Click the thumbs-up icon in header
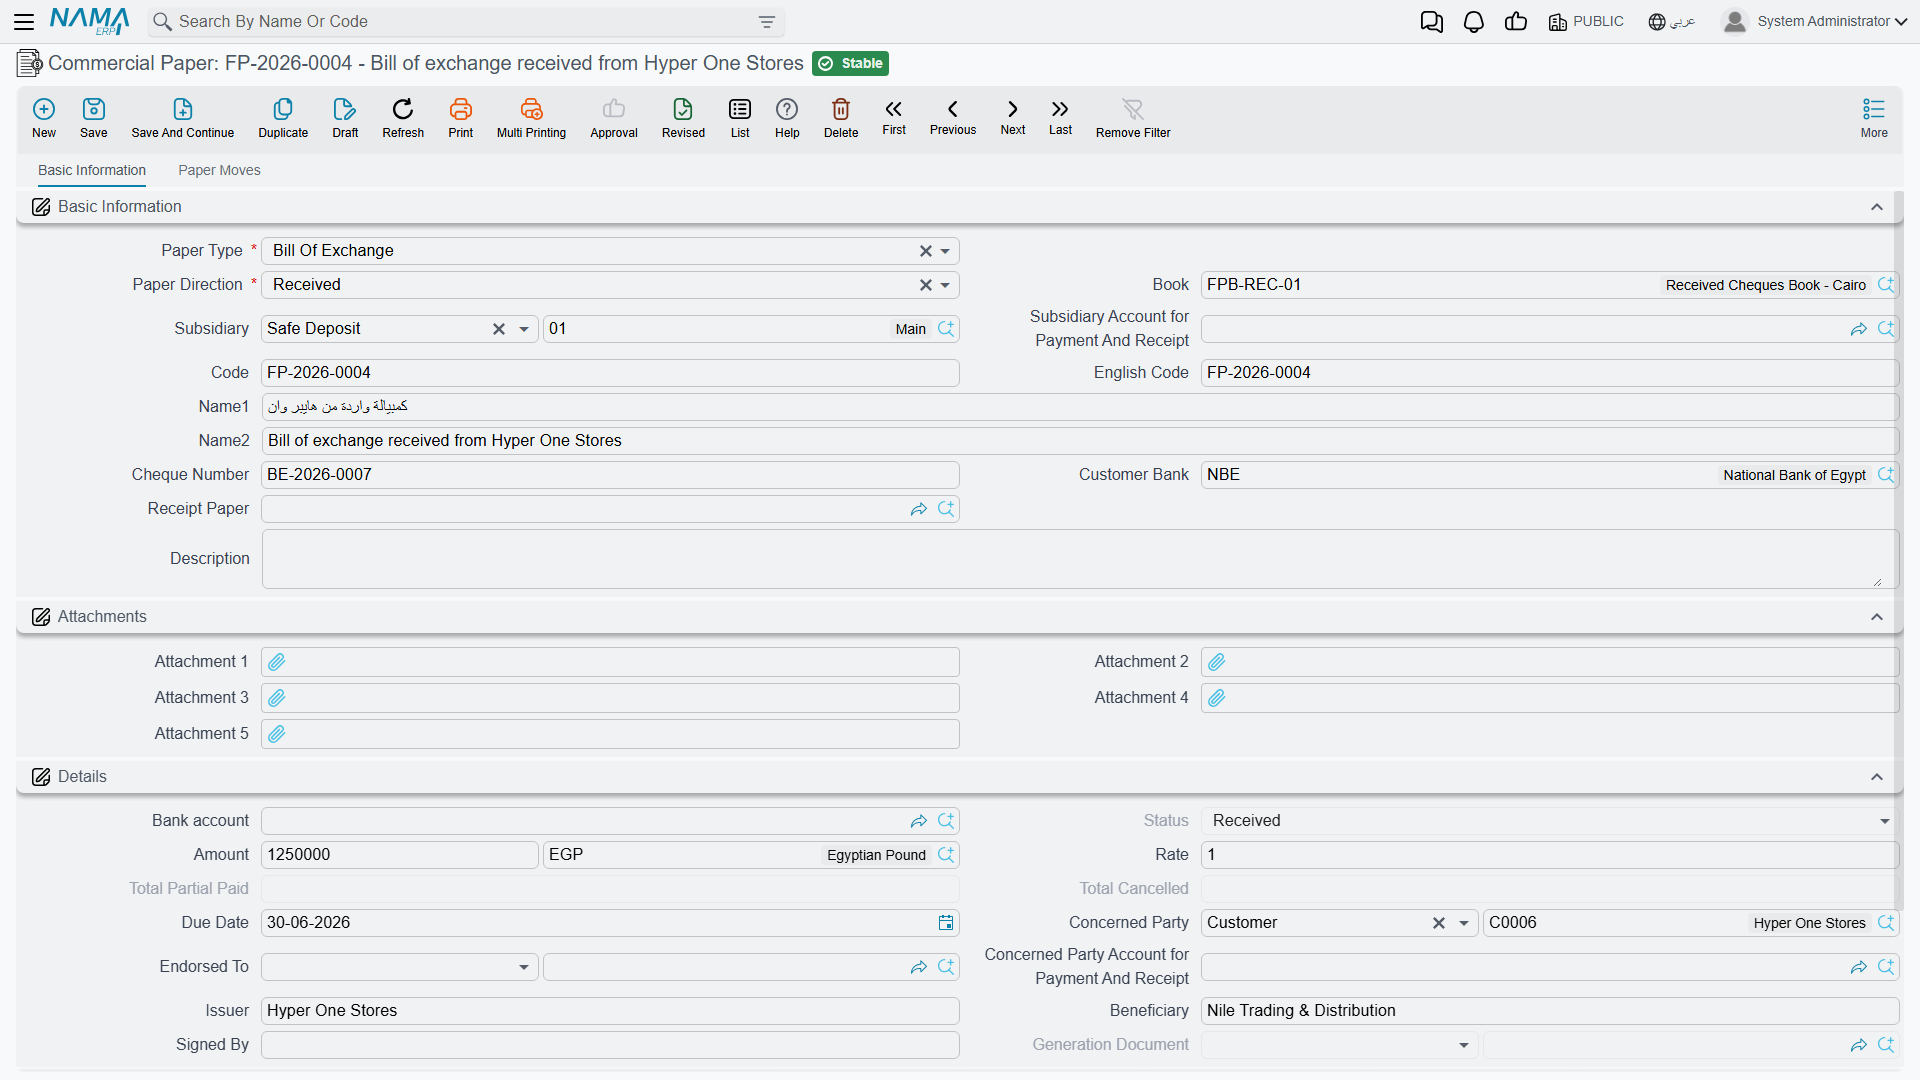1920x1080 pixels. click(x=1516, y=22)
